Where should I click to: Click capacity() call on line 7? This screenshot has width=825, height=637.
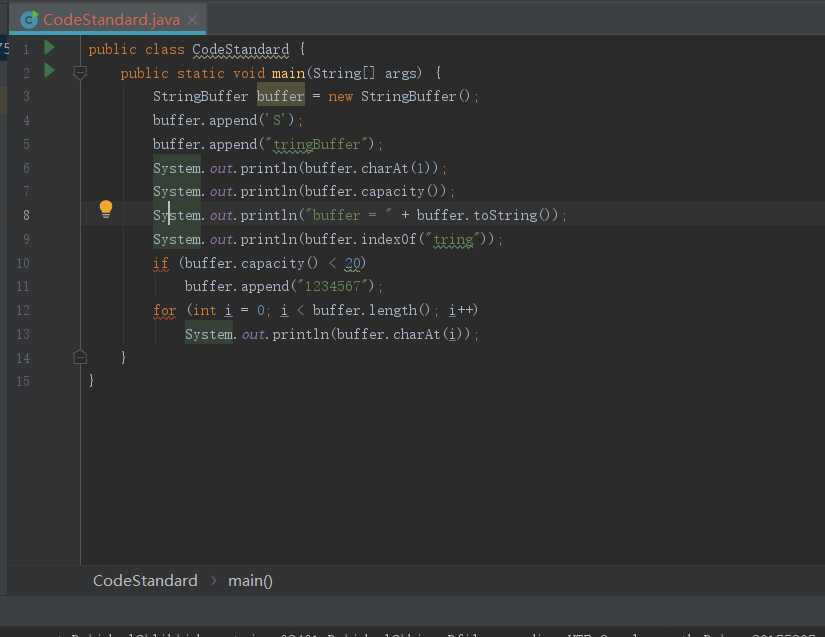[x=404, y=191]
